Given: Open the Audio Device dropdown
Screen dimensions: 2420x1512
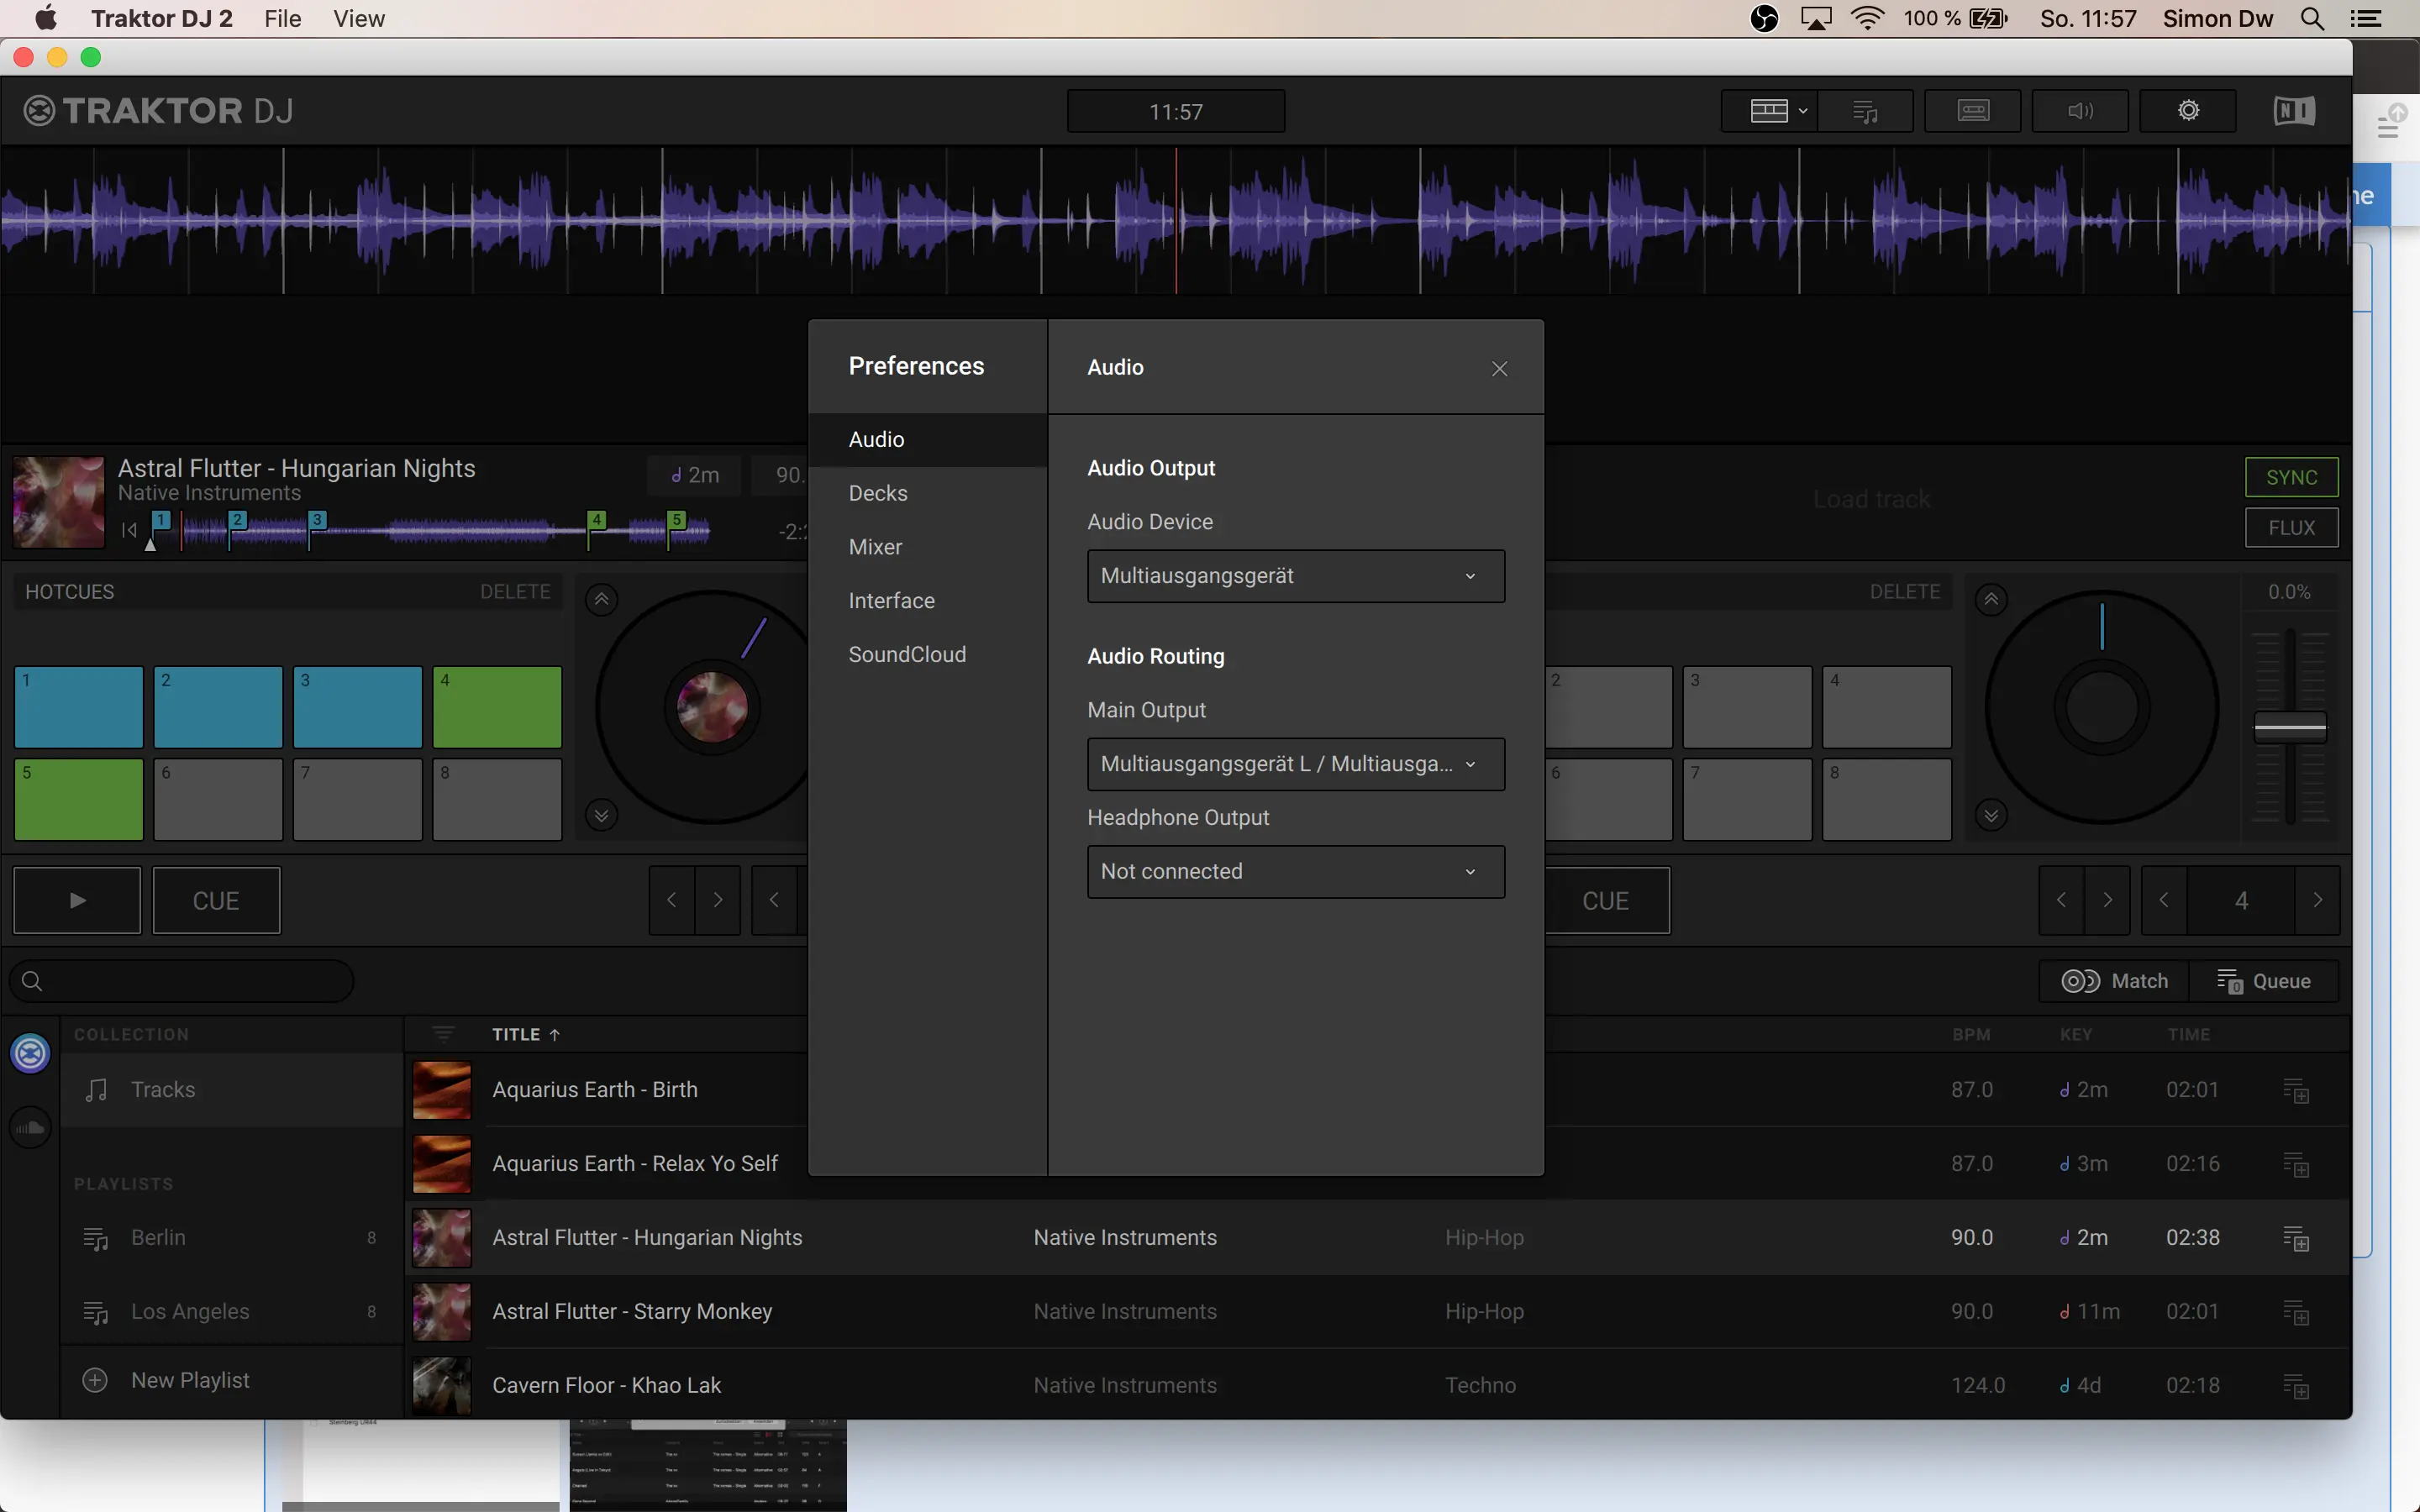Looking at the screenshot, I should click(x=1295, y=576).
